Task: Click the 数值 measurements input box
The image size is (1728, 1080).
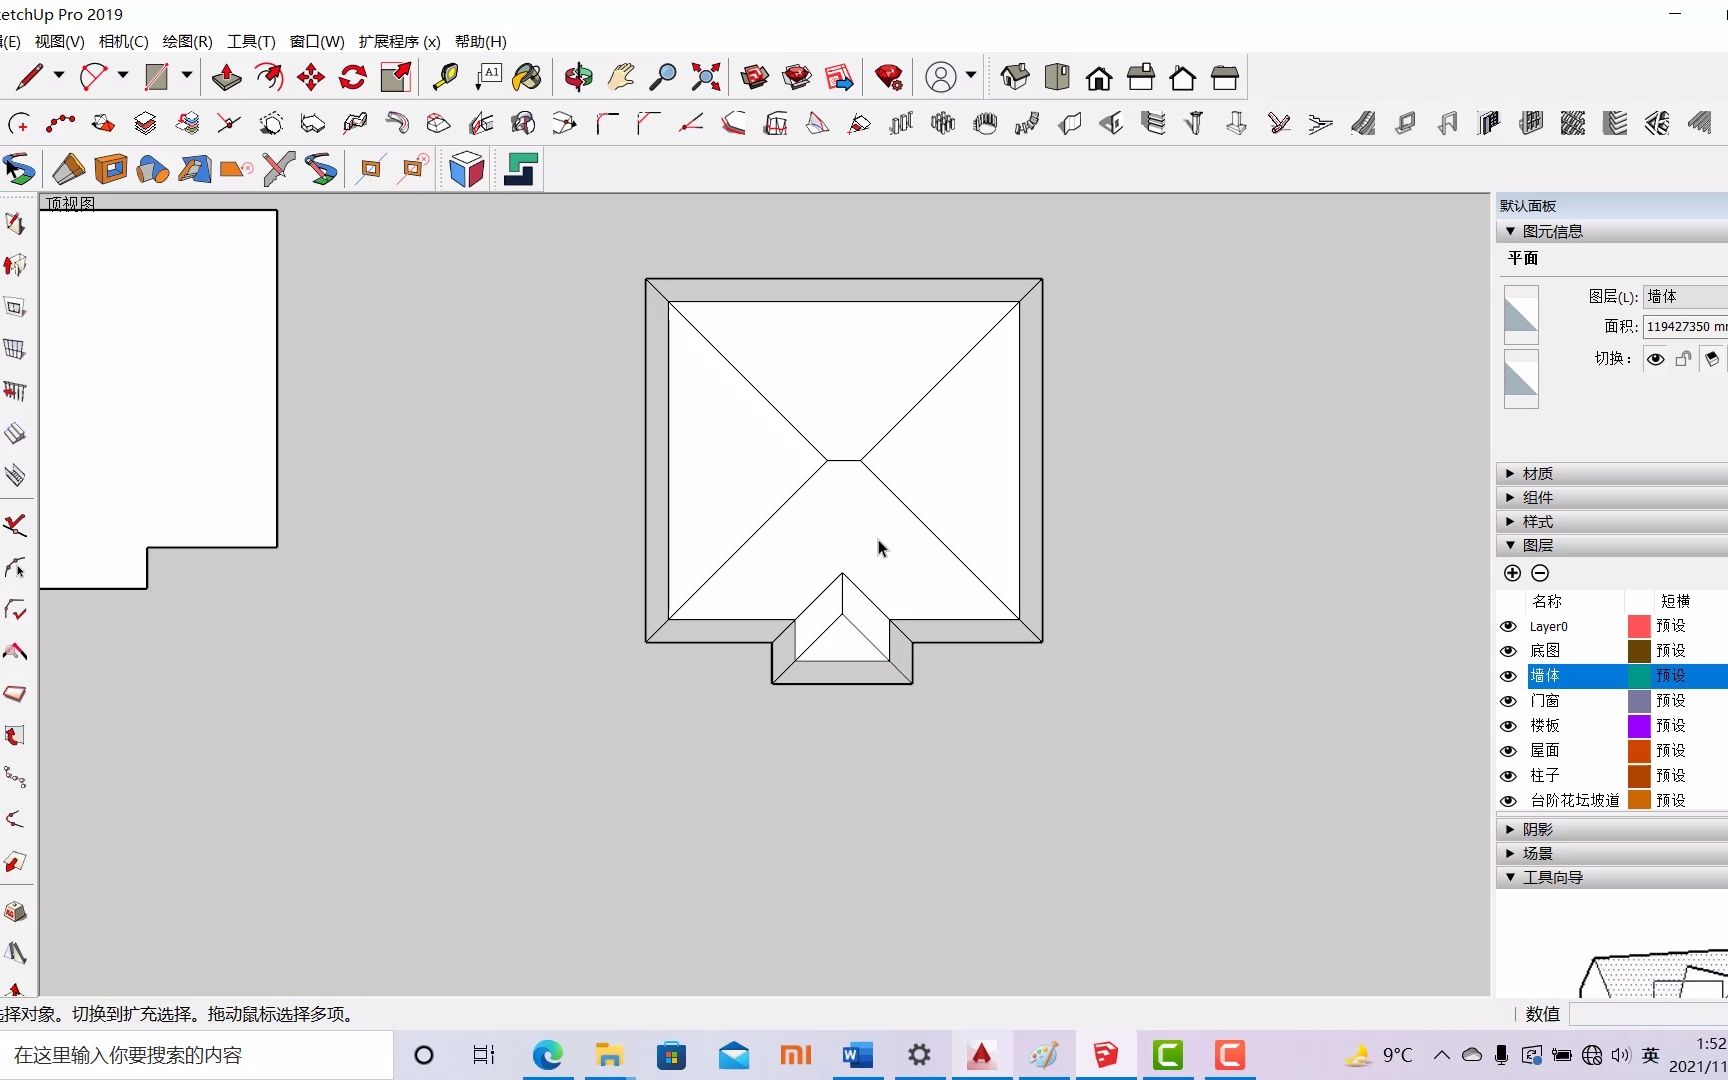Action: tap(1648, 1014)
